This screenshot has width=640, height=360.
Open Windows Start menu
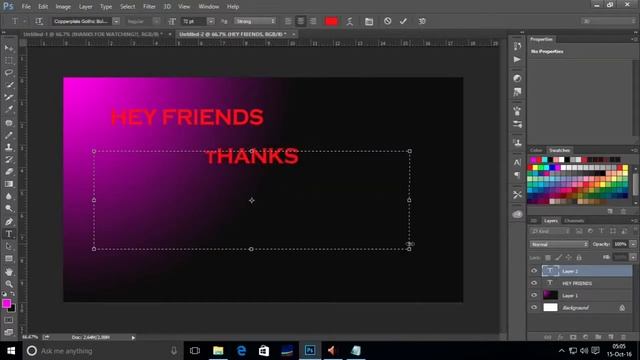coord(11,351)
